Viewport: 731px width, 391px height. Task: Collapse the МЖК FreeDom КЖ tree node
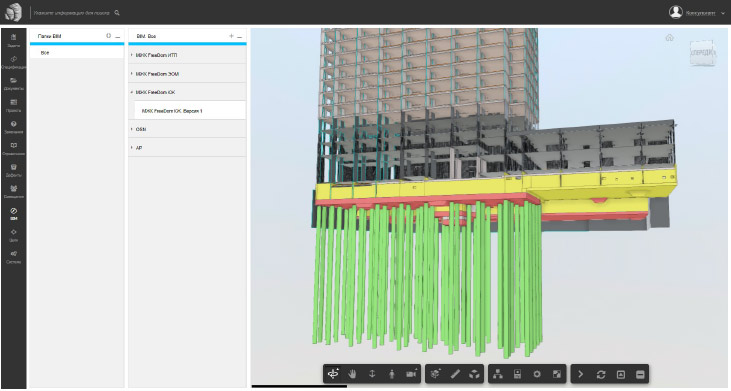click(x=131, y=92)
